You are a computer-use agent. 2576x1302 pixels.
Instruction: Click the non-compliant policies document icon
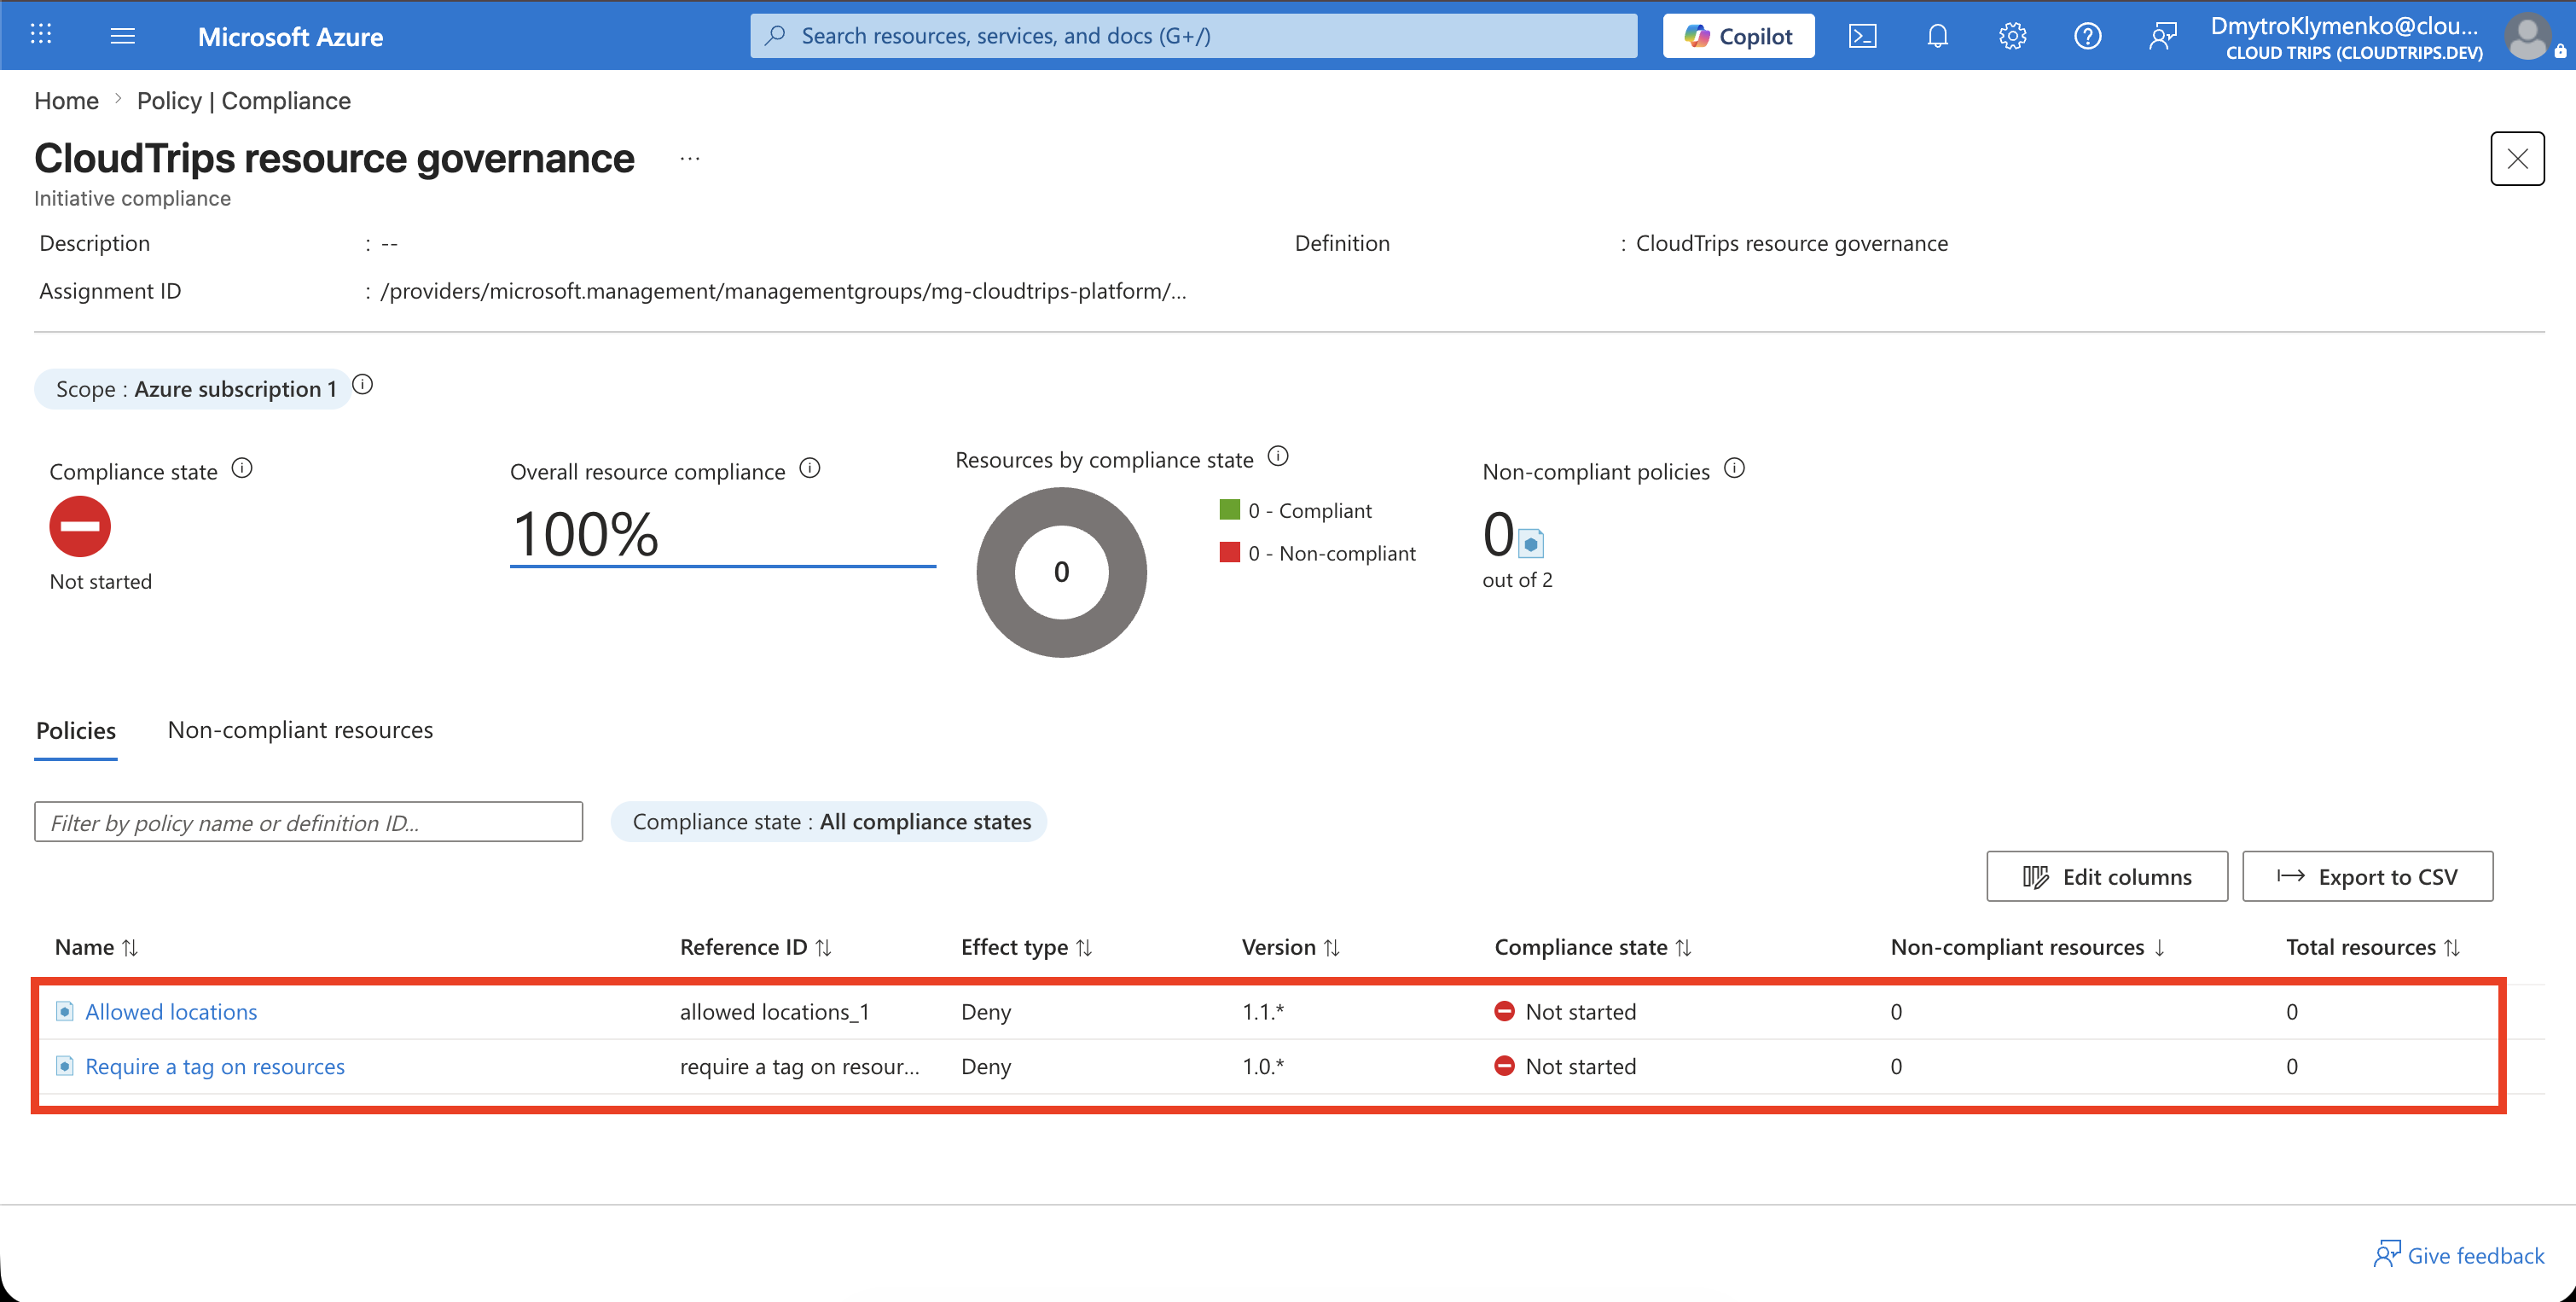click(x=1531, y=543)
